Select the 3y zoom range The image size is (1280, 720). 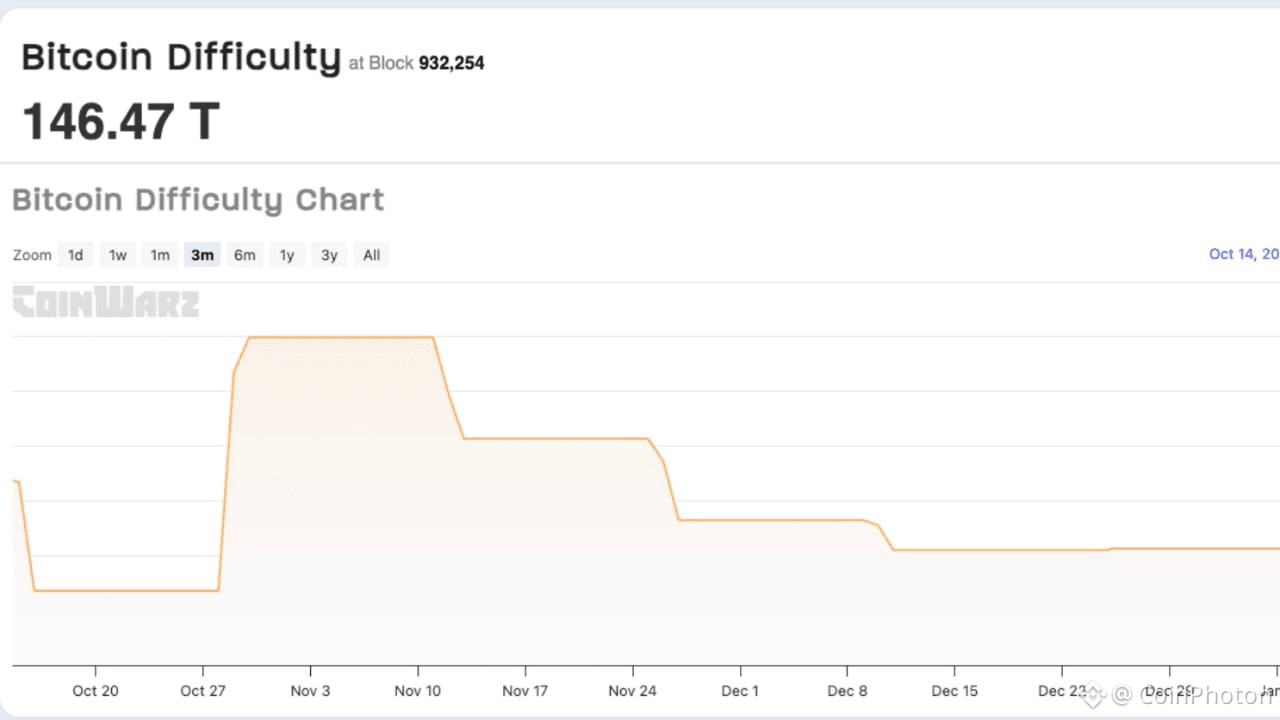tap(329, 255)
